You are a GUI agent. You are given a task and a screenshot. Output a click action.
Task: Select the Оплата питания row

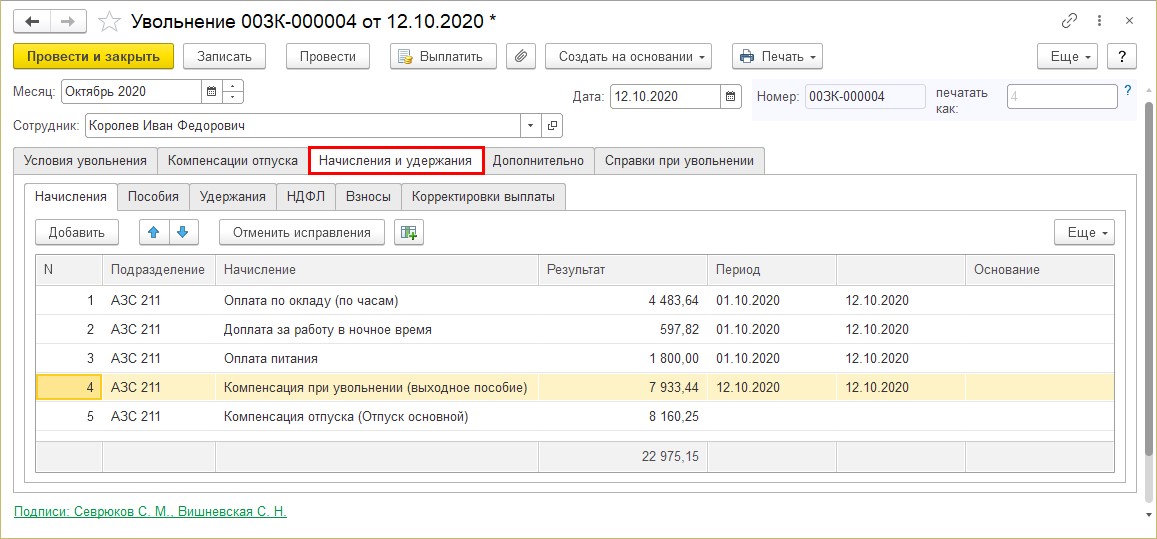coord(575,358)
